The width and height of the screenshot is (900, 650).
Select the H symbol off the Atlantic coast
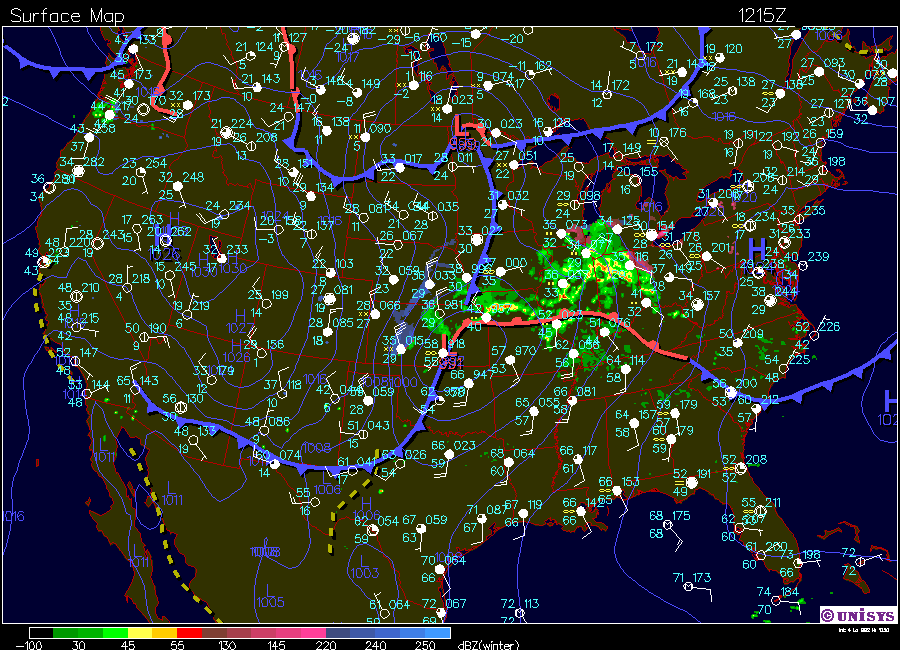point(889,398)
